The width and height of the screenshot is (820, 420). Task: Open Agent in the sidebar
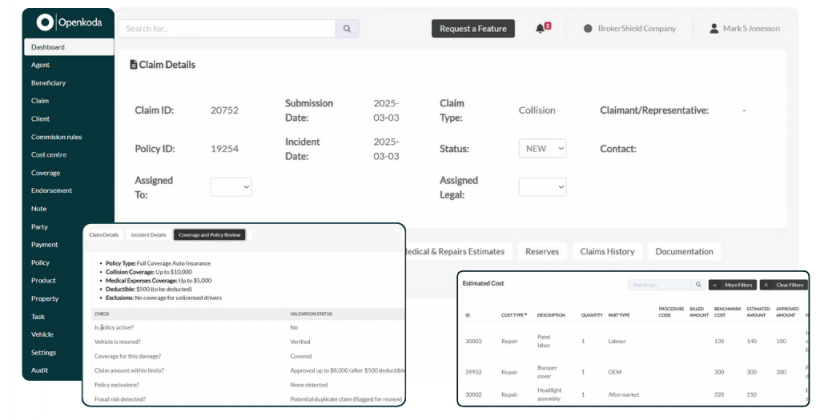(x=40, y=65)
